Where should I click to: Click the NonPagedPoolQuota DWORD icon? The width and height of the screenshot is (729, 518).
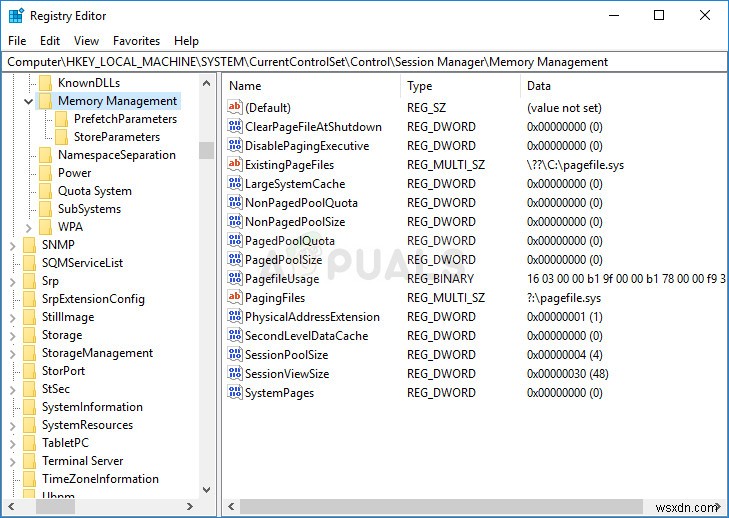[235, 202]
